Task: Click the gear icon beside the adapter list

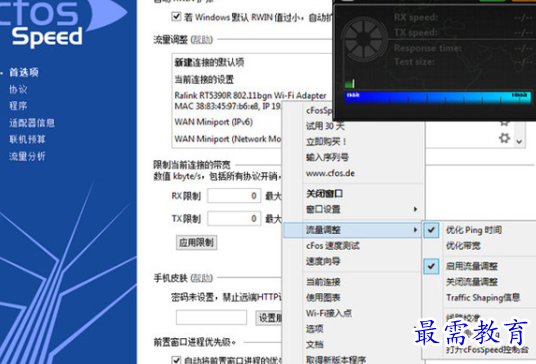Action: point(504,138)
